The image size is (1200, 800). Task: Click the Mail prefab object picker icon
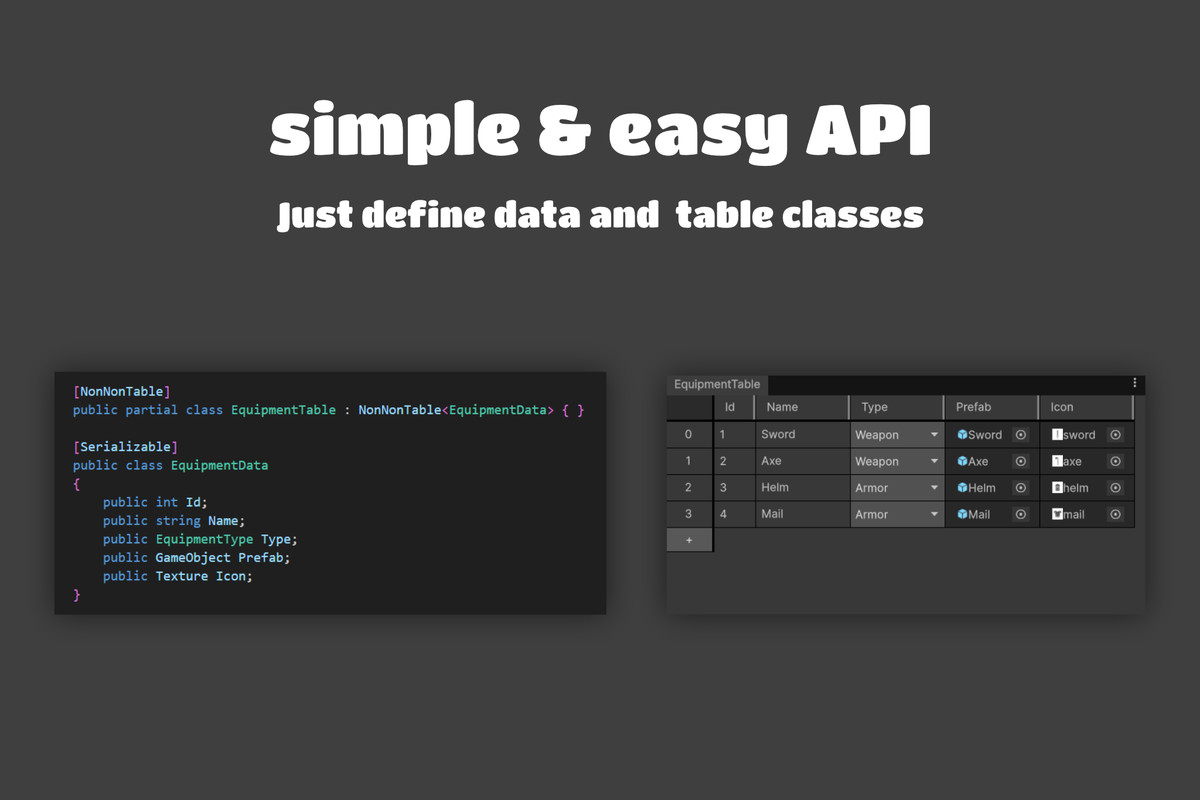point(1021,514)
